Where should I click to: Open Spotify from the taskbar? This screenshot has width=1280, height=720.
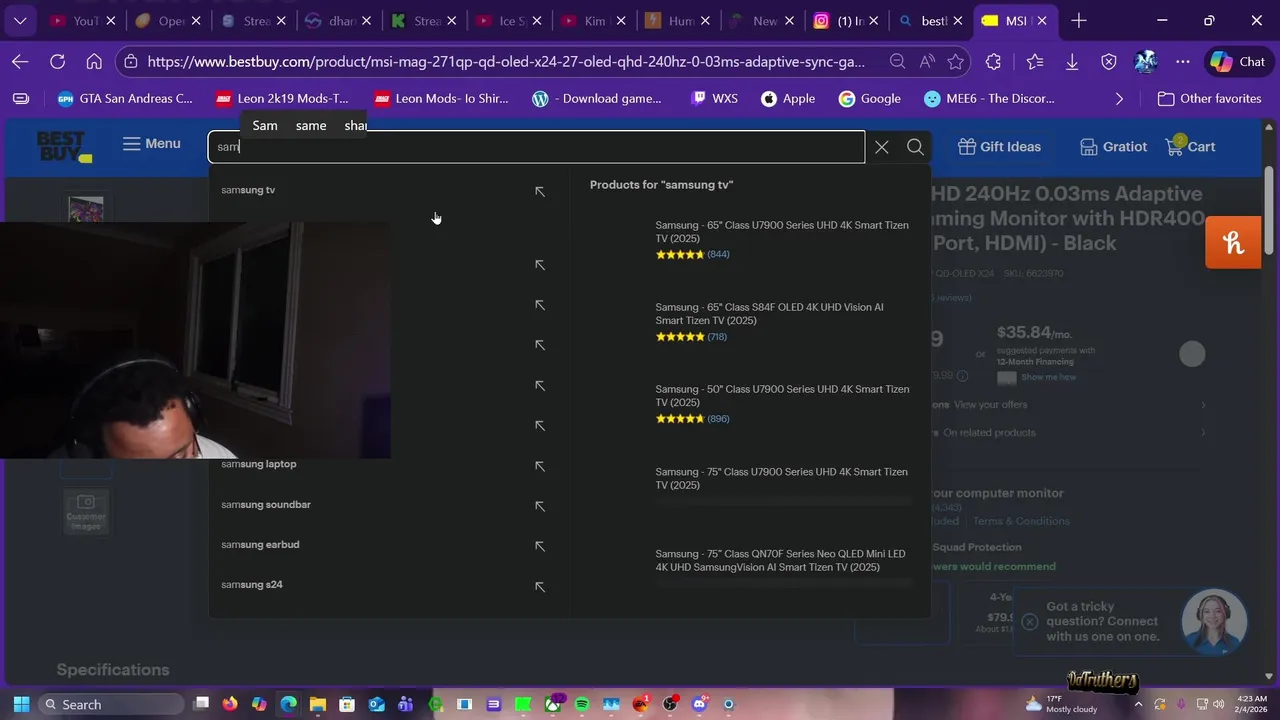pos(582,704)
